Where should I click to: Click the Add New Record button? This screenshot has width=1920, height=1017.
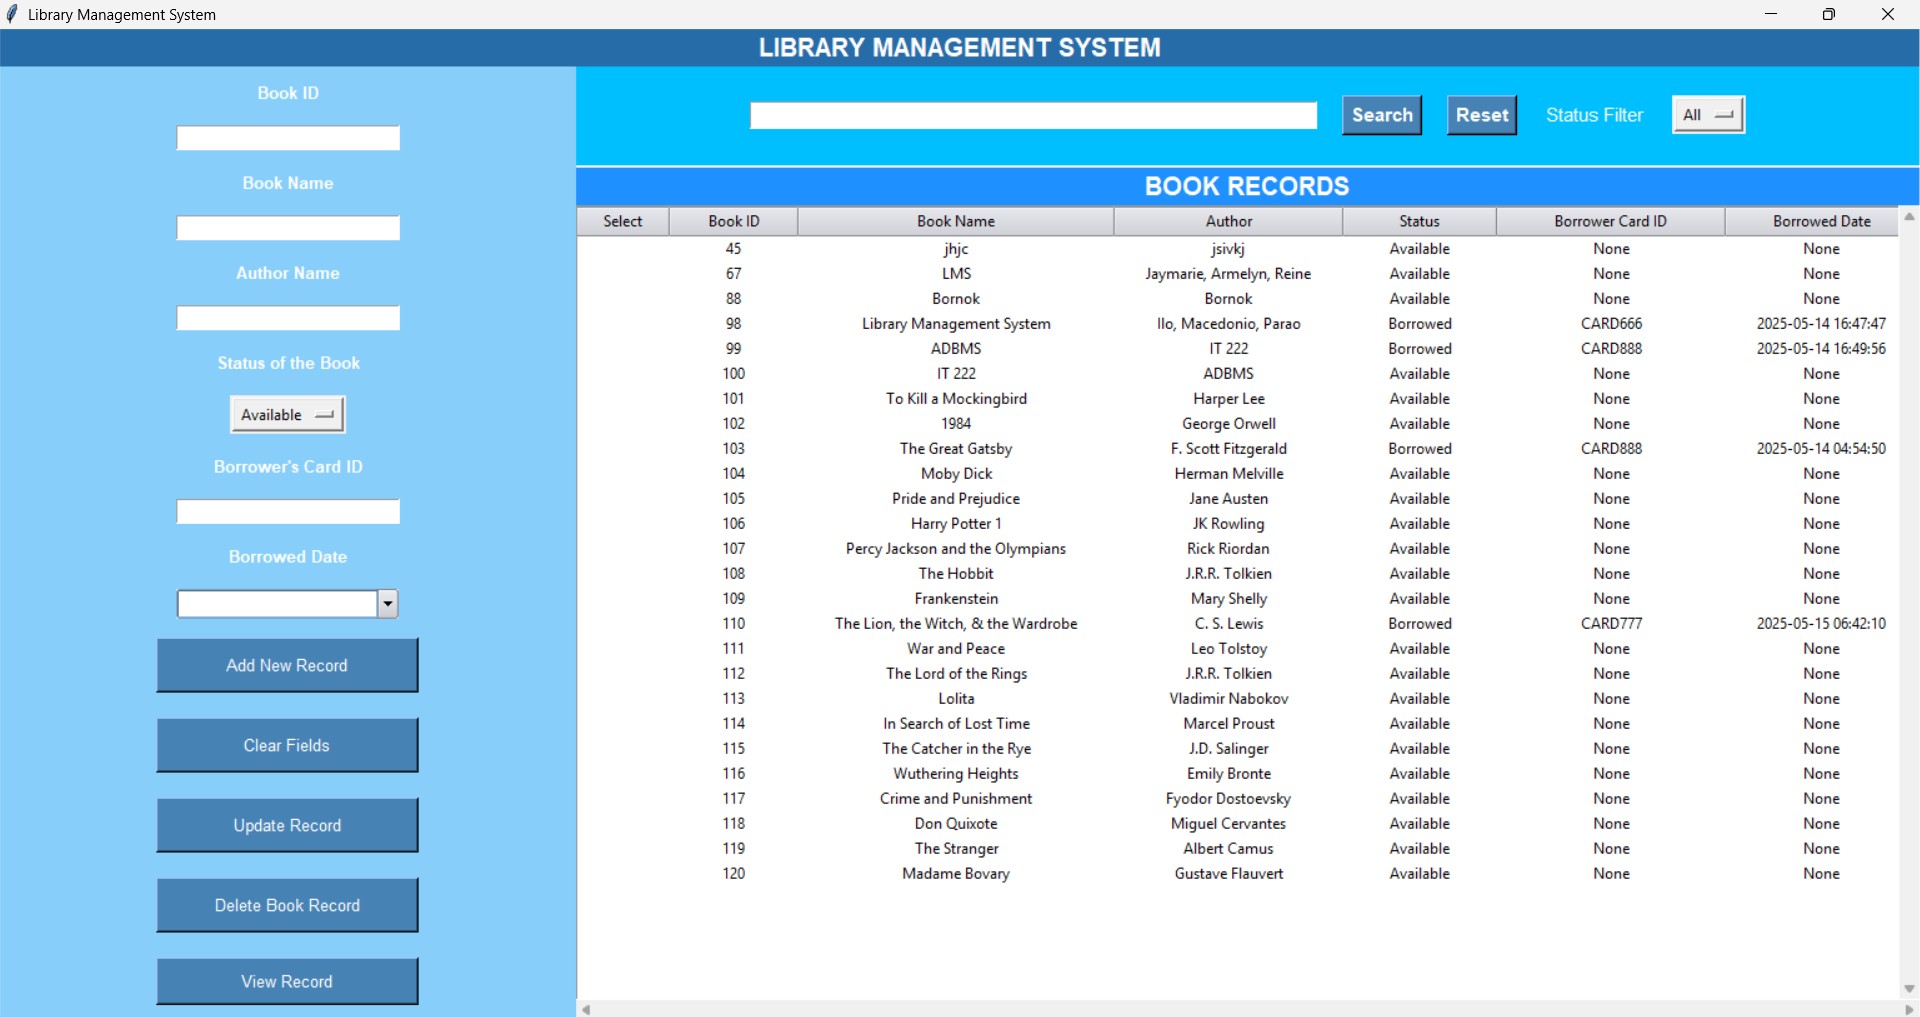(x=286, y=665)
